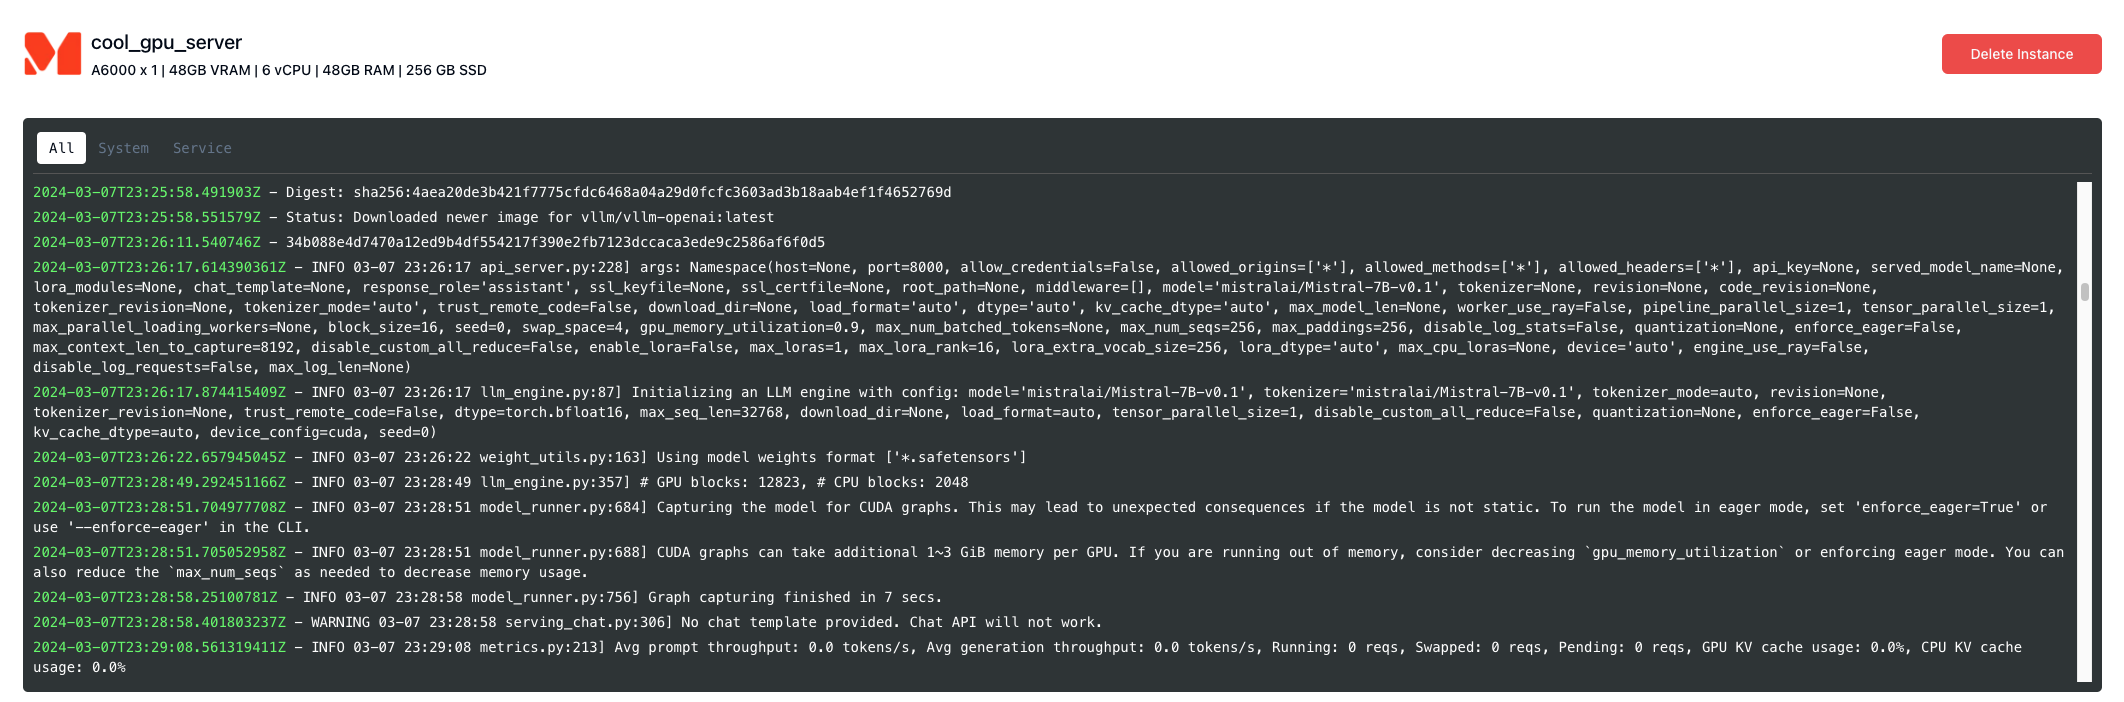Click the Mistral logo icon
Viewport: 2124px width, 702px height.
(x=52, y=54)
